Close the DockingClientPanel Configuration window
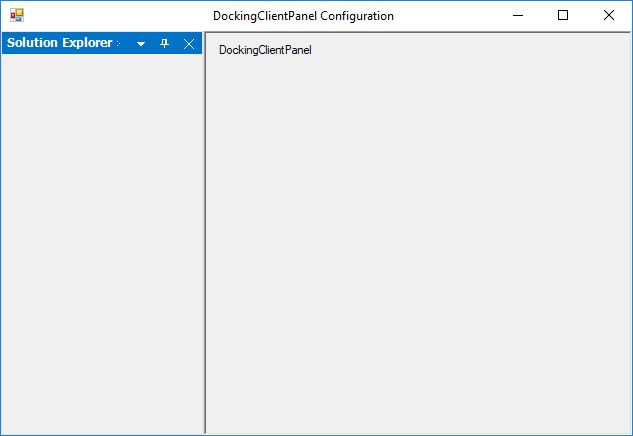 [609, 15]
